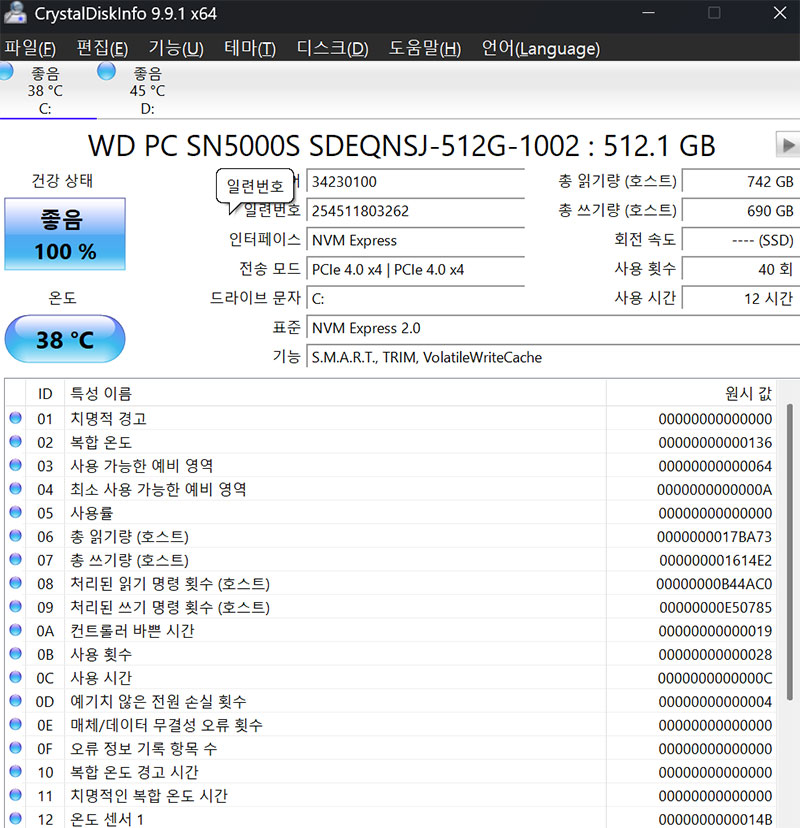Select the C: drive tab at 38 °C
The width and height of the screenshot is (800, 828).
point(45,90)
